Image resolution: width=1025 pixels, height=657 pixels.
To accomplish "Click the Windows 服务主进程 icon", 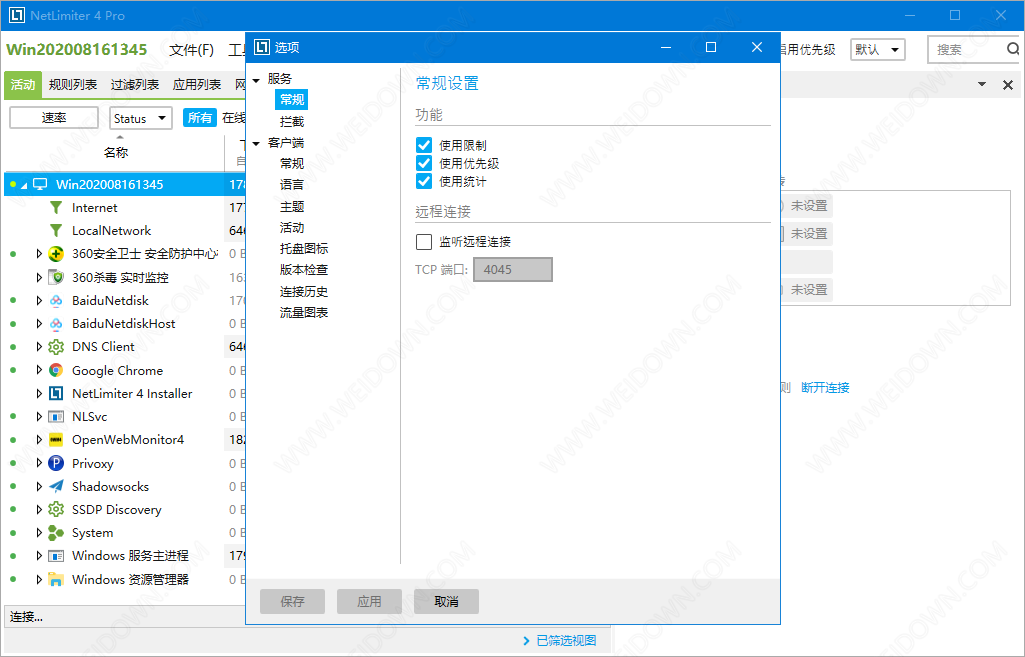I will pyautogui.click(x=56, y=556).
